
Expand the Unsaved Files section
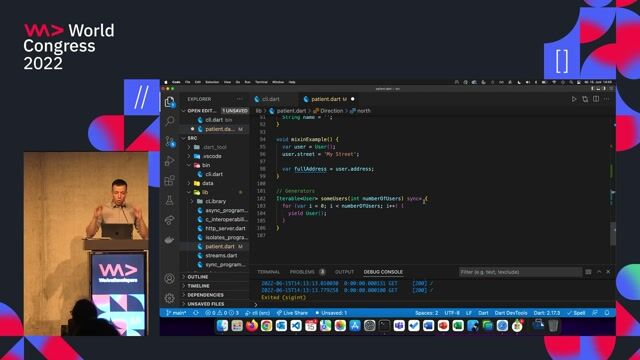pos(206,304)
